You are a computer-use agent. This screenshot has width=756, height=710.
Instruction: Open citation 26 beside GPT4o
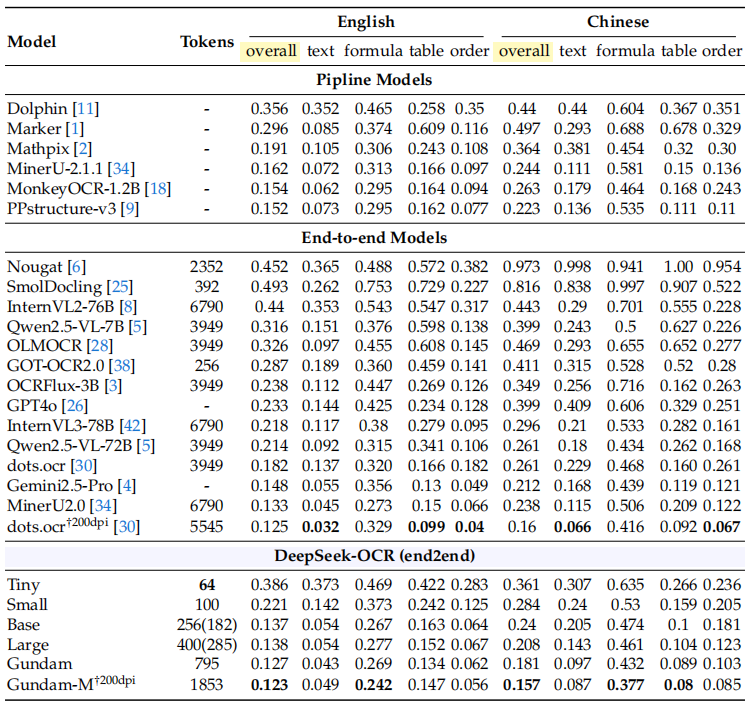tap(75, 406)
